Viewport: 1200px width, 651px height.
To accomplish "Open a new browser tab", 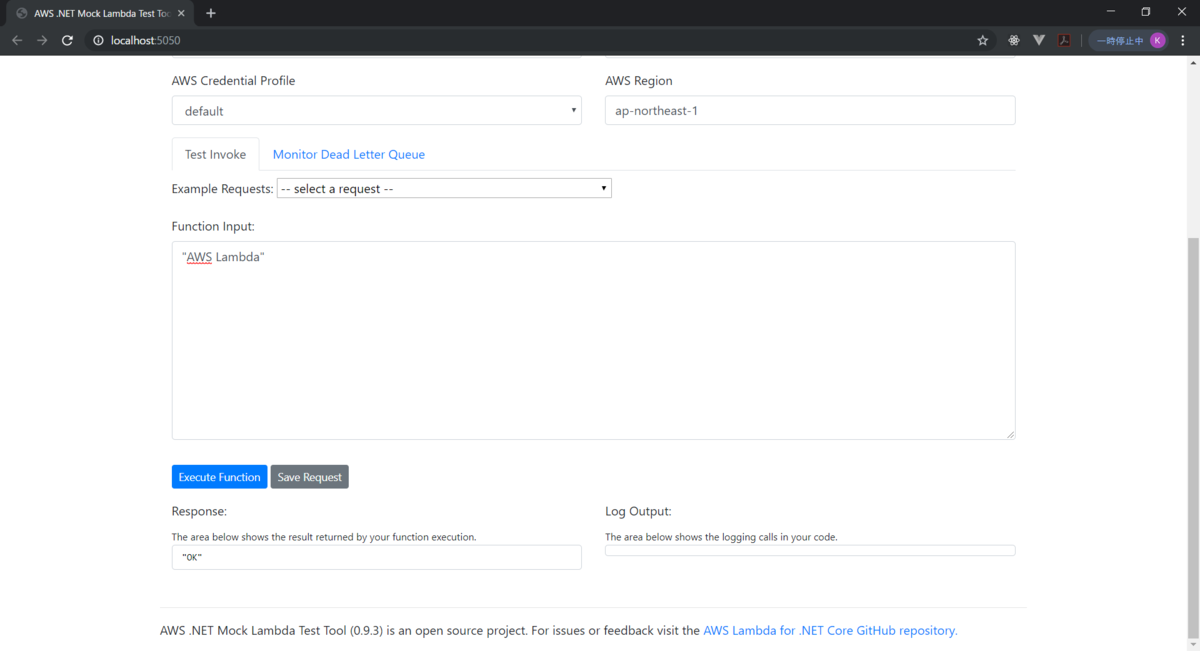I will (211, 13).
